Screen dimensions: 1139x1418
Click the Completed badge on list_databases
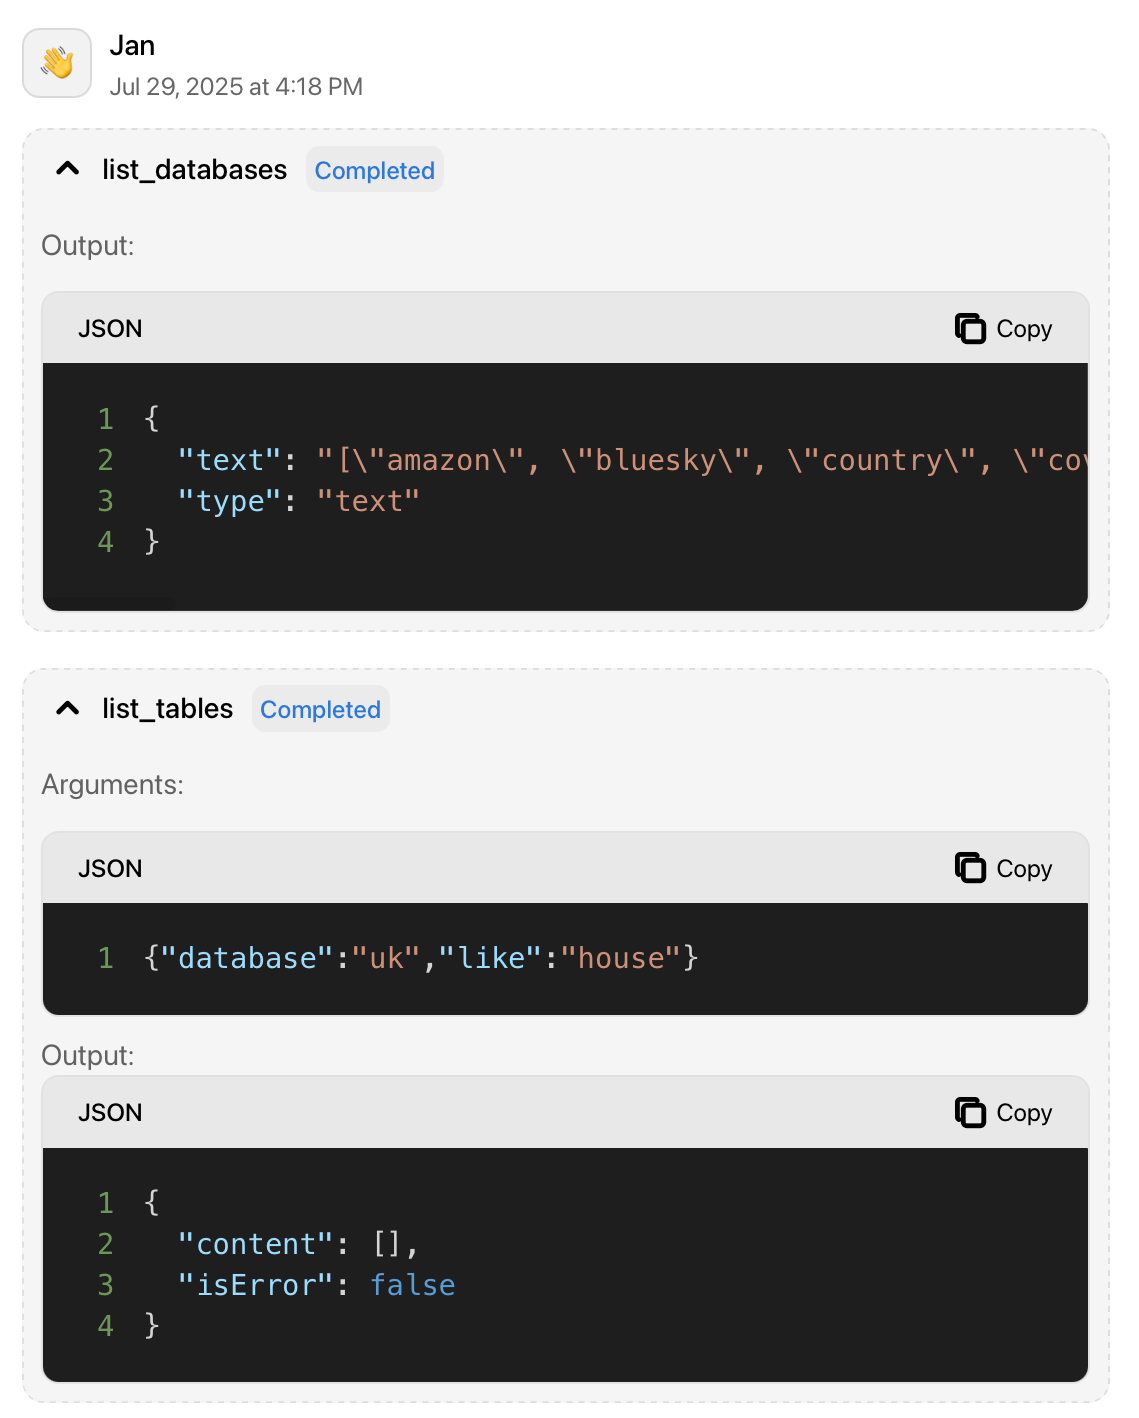[x=374, y=170]
